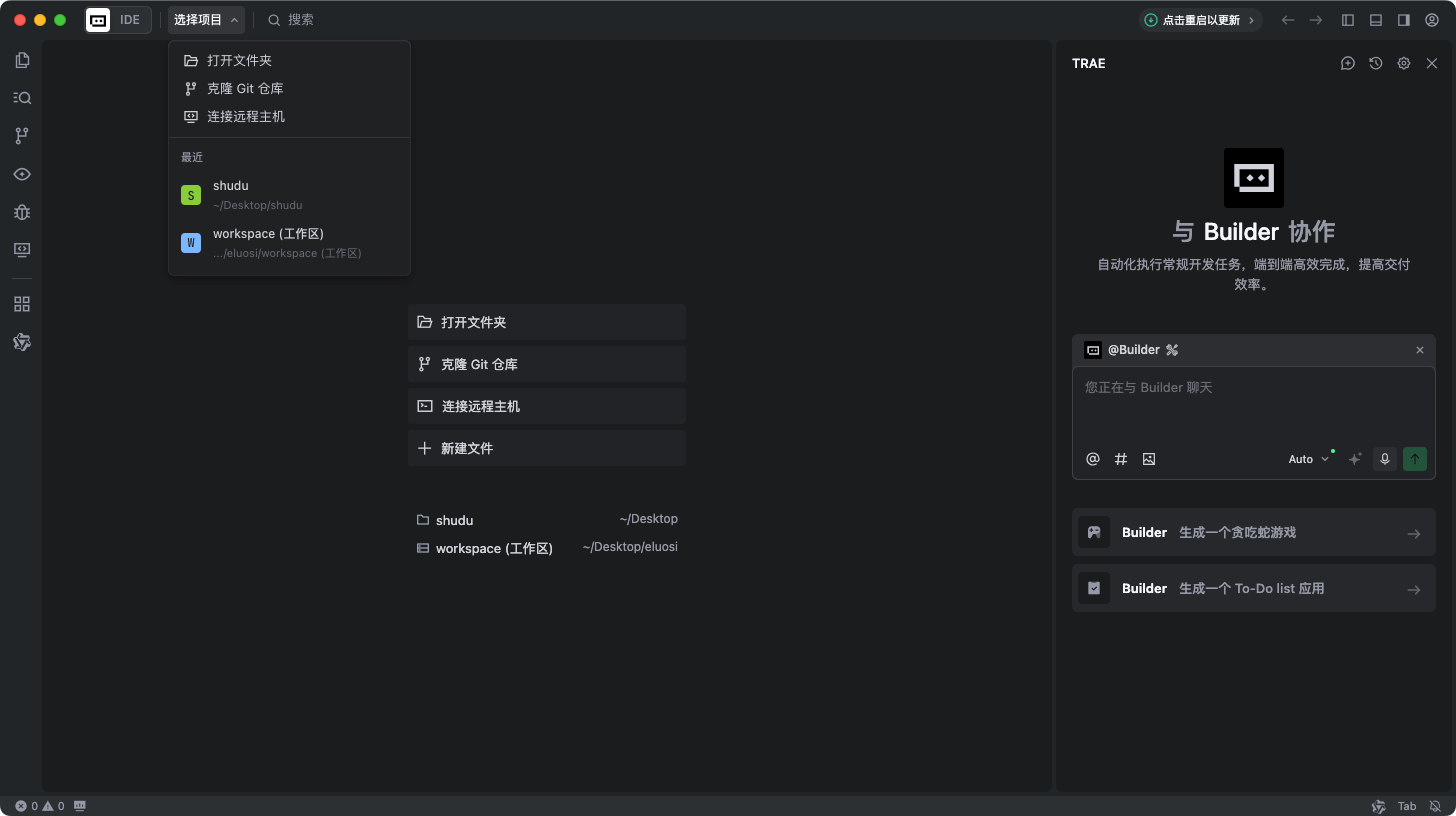Open recent project shudu in dropdown
The width and height of the screenshot is (1456, 816).
pos(290,195)
